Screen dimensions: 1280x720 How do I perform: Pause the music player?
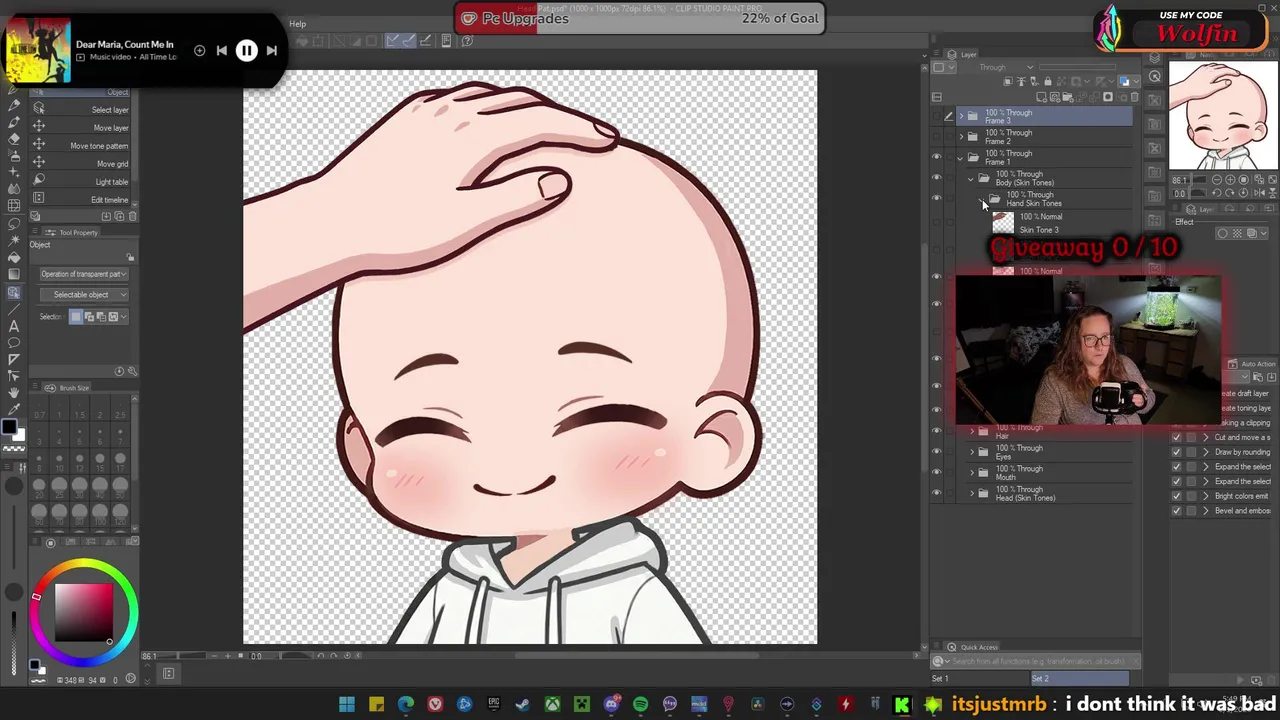246,50
